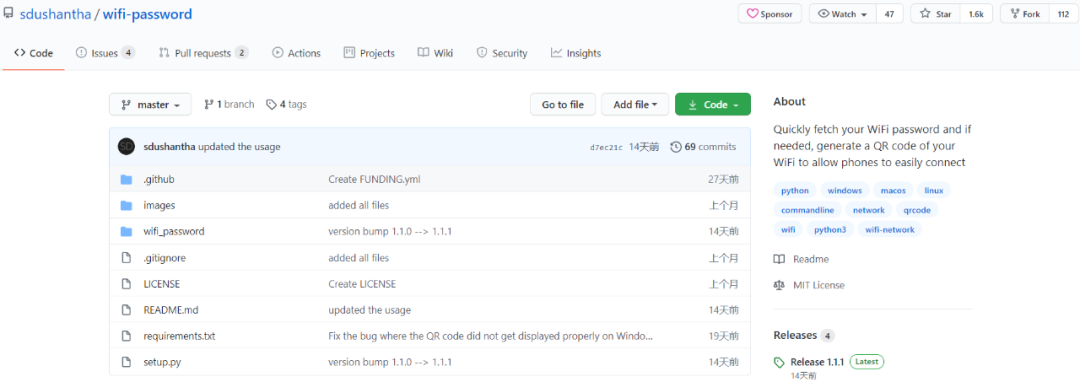Screen dimensions: 1080x382
Task: Open commit hash d7ec21c
Action: point(606,147)
